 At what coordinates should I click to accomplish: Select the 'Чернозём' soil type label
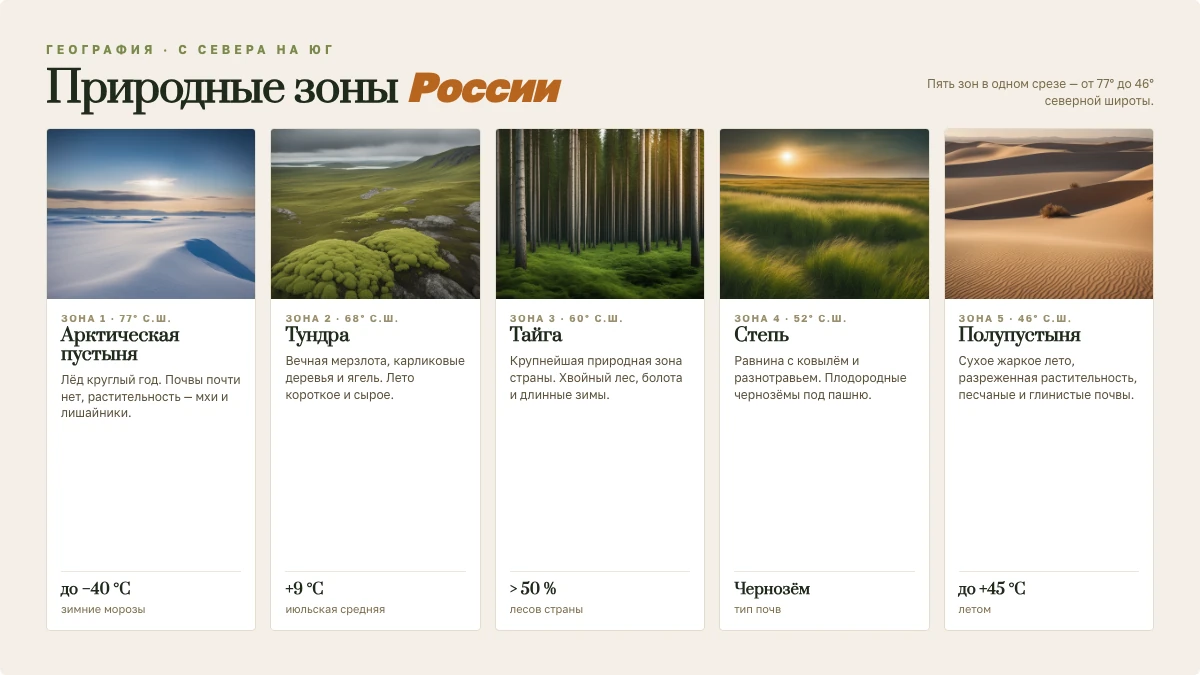[x=772, y=589]
